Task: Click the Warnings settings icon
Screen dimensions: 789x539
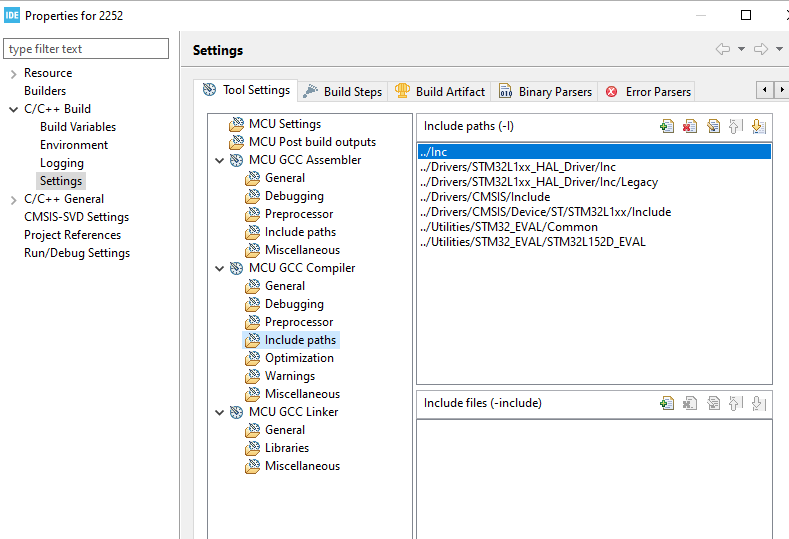Action: coord(253,376)
